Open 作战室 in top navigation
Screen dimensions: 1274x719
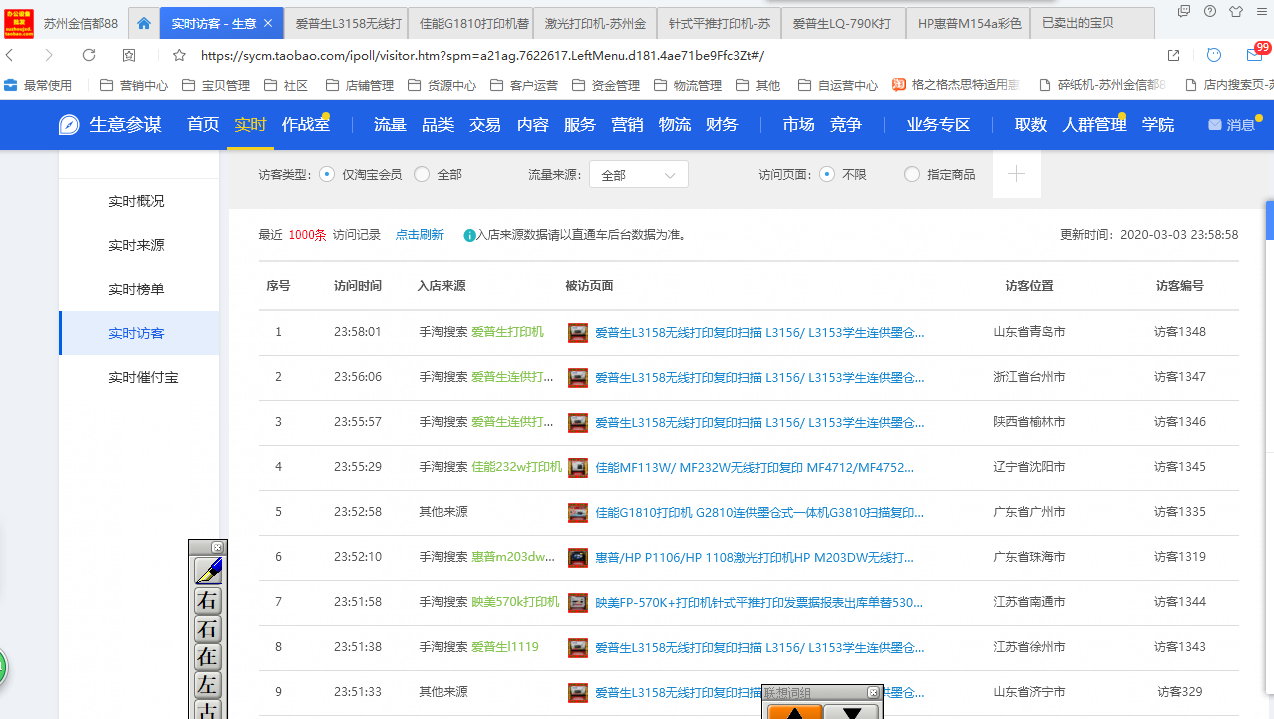(x=306, y=125)
